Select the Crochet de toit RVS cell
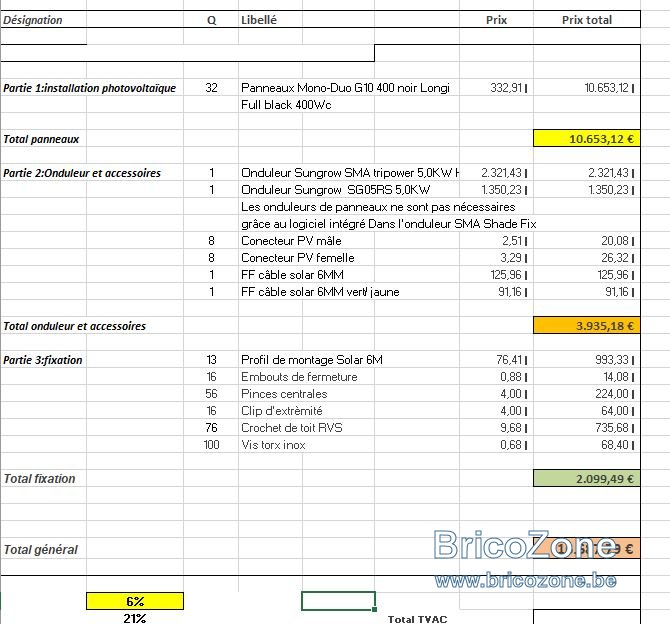 coord(292,427)
